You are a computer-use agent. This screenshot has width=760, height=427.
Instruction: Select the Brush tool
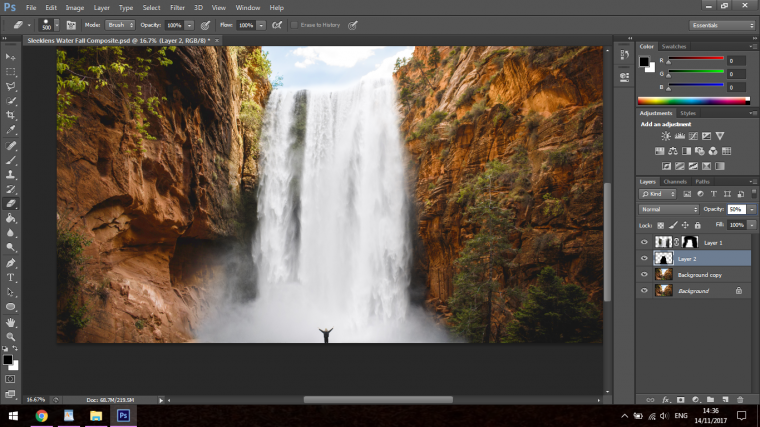coord(10,160)
